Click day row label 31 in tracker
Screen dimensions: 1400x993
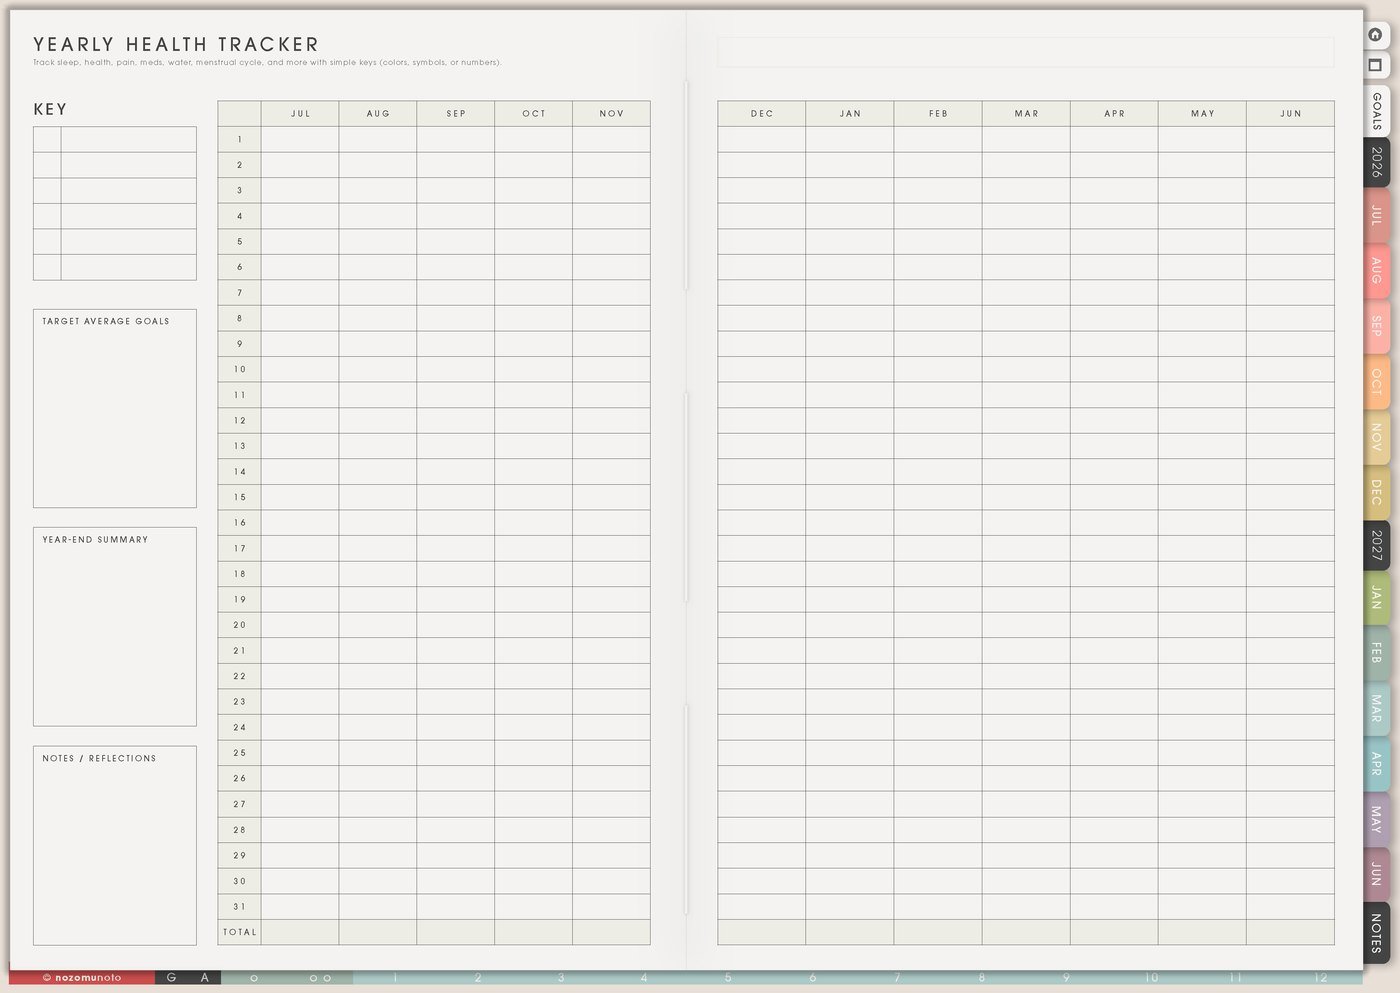(240, 906)
